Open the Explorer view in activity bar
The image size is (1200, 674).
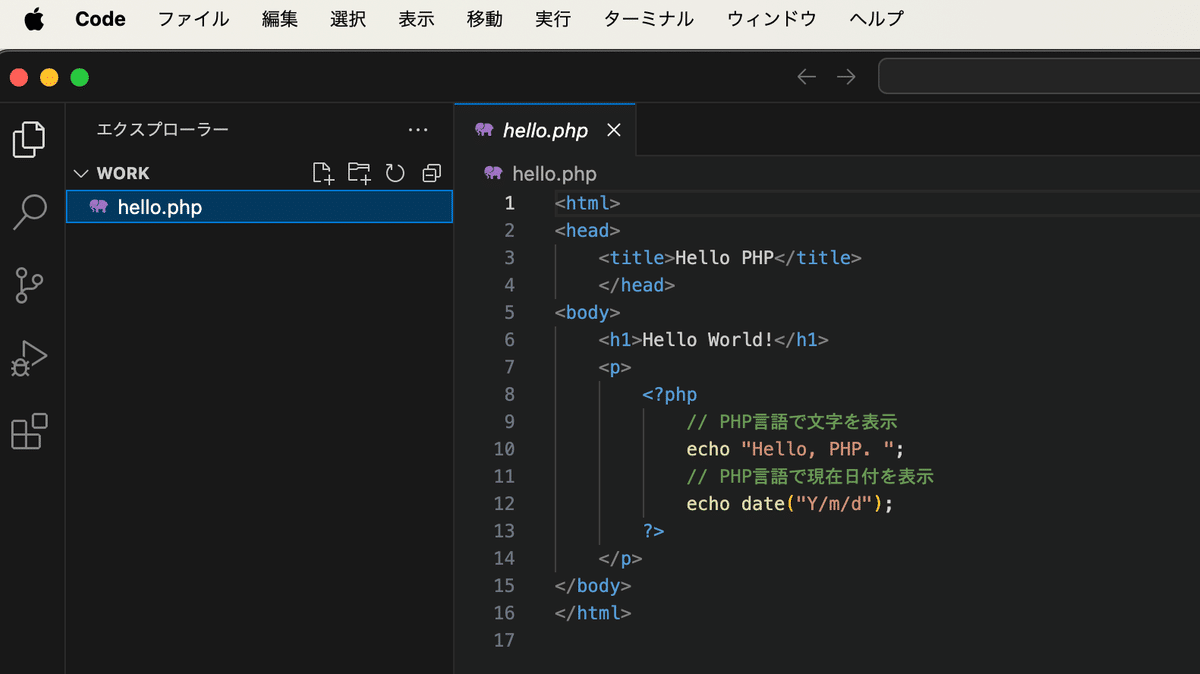tap(29, 139)
